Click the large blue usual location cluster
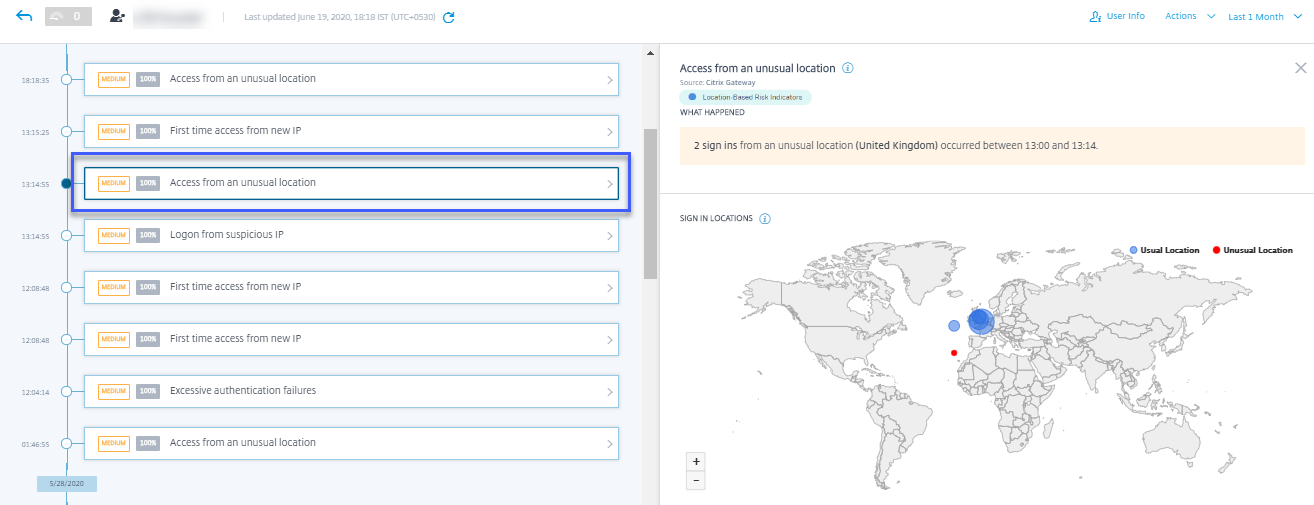The image size is (1314, 505). point(981,320)
